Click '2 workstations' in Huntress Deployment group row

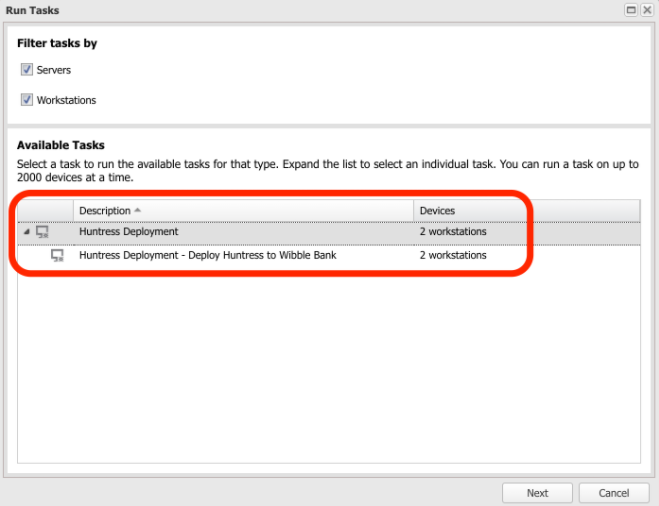point(453,232)
